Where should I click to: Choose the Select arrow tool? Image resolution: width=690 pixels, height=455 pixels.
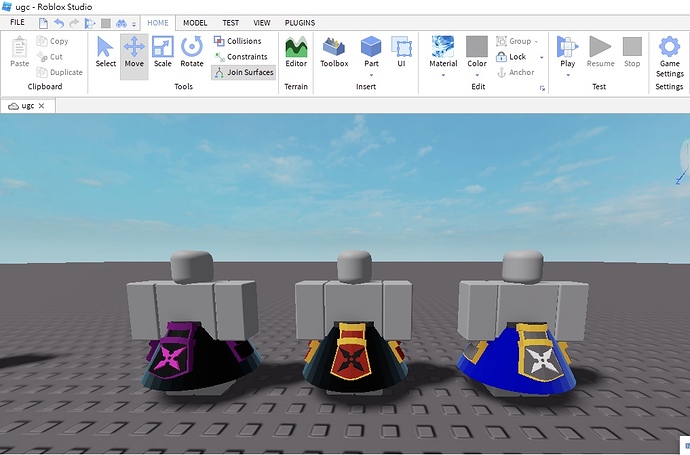tap(106, 52)
